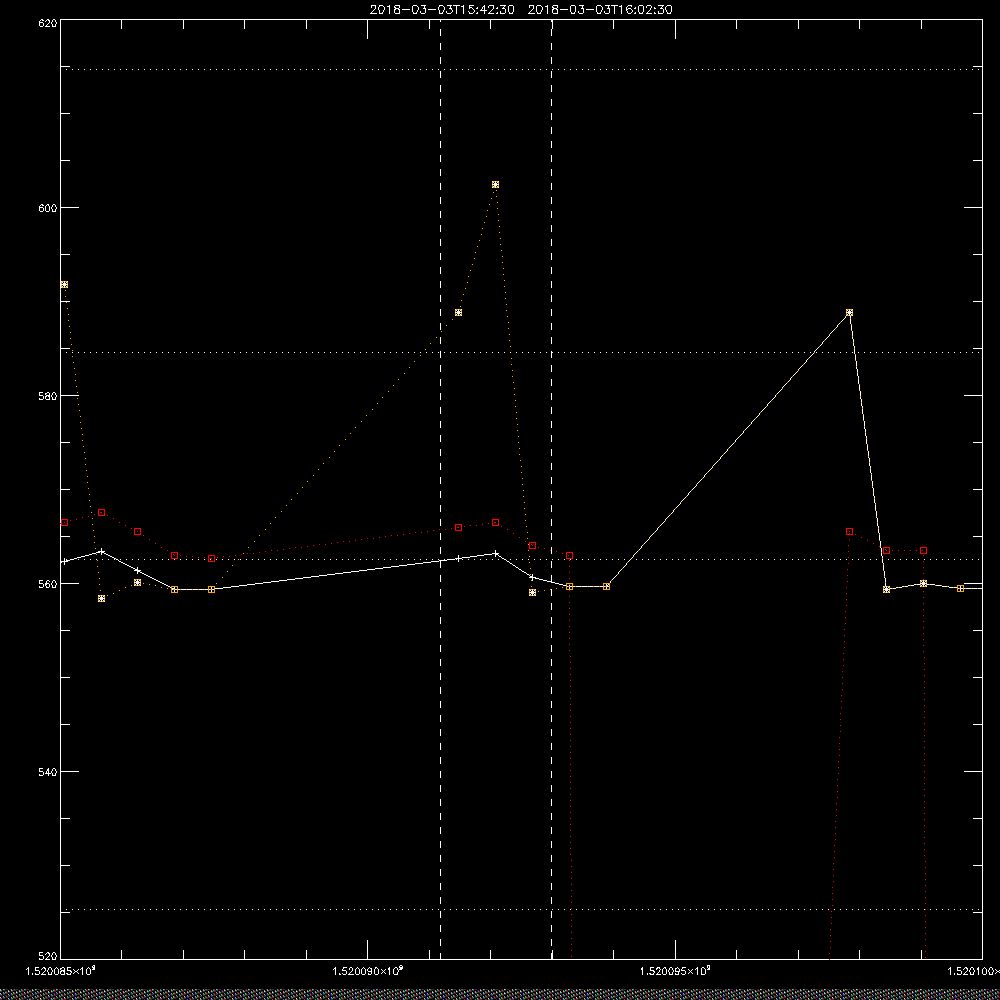
Task: Select the 580 y-axis label
Action: click(47, 395)
